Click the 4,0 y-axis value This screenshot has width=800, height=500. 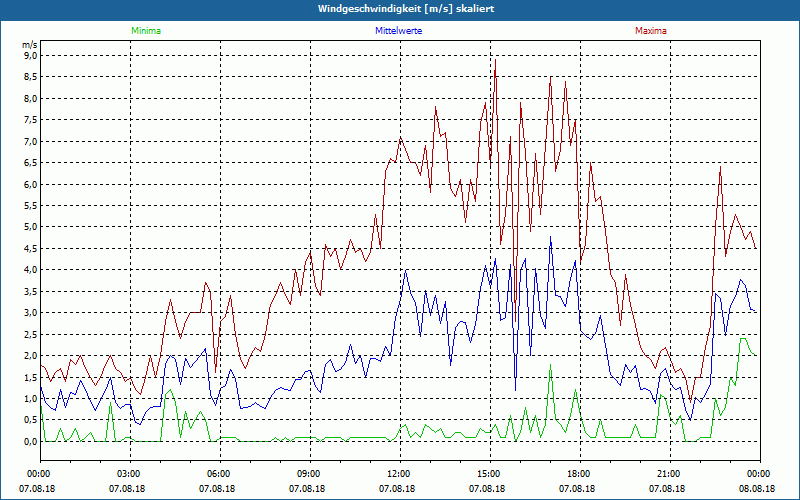pyautogui.click(x=30, y=270)
